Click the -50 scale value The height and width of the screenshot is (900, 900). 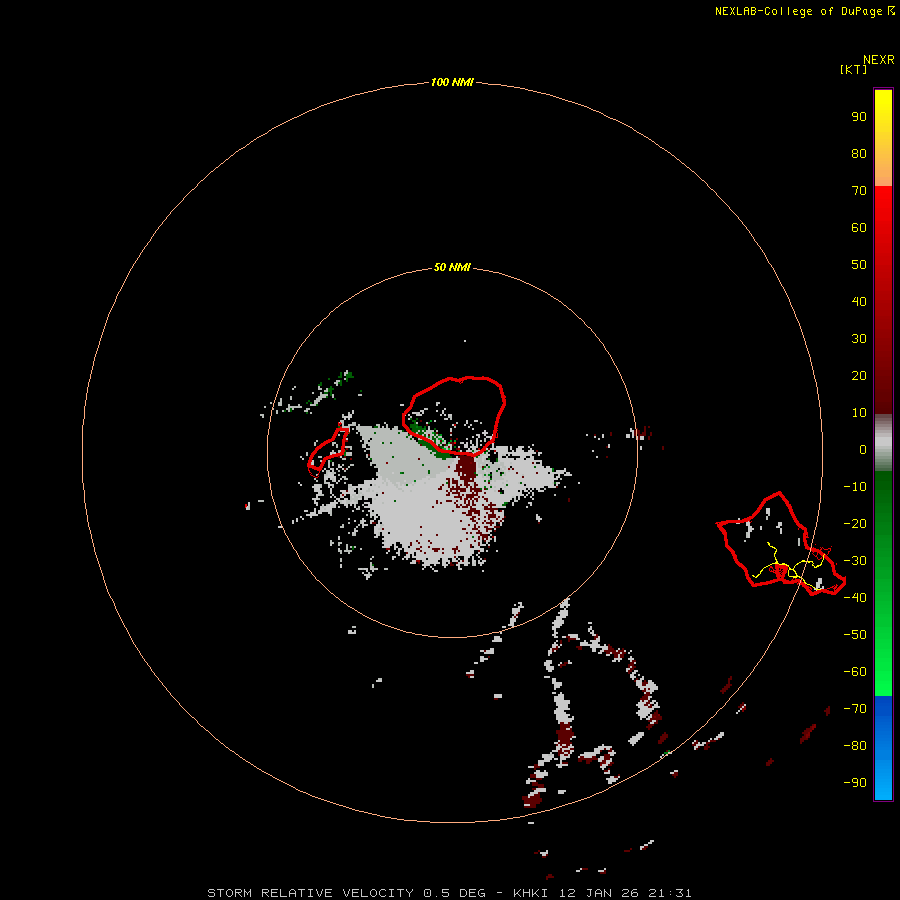pyautogui.click(x=855, y=634)
